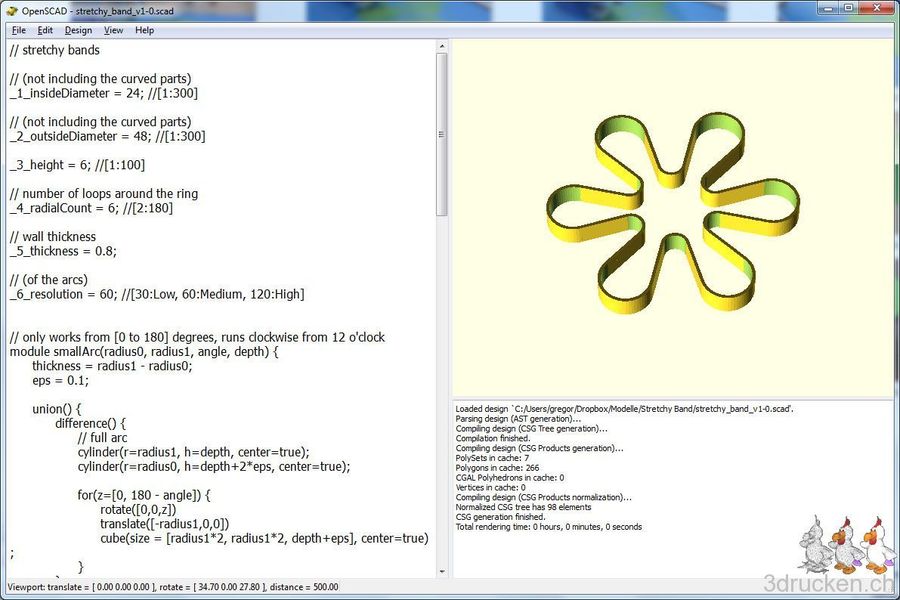900x600 pixels.
Task: Click the line '_1_insideDiameter = 24;'
Action: (x=103, y=93)
